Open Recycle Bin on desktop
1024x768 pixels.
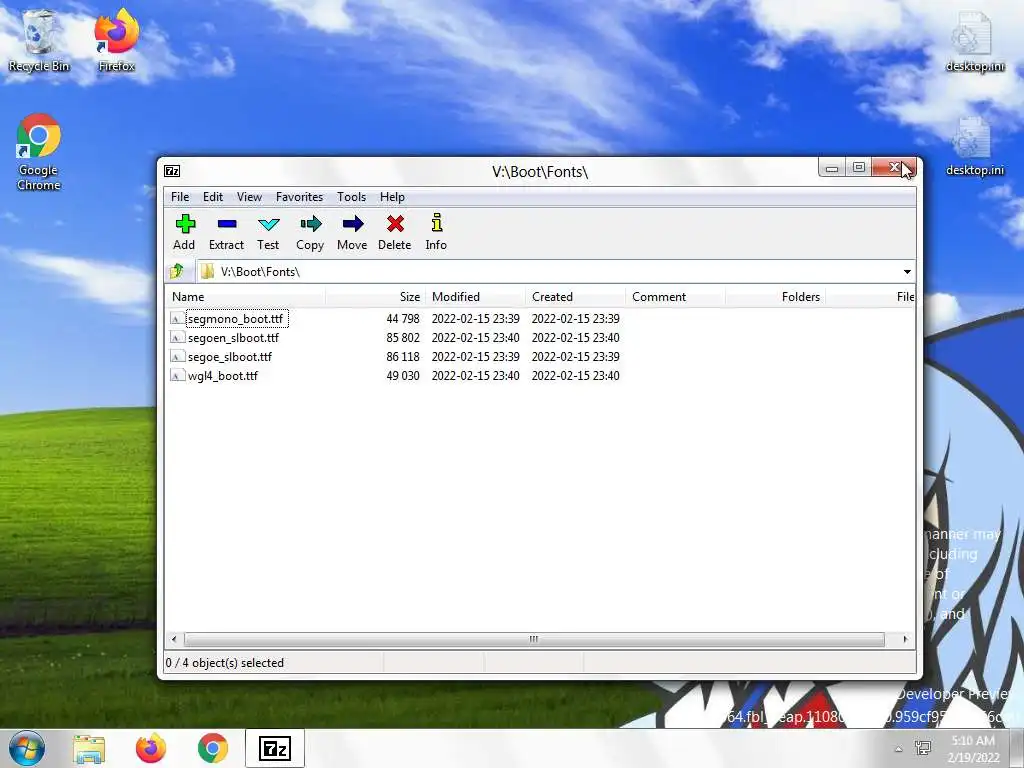39,40
